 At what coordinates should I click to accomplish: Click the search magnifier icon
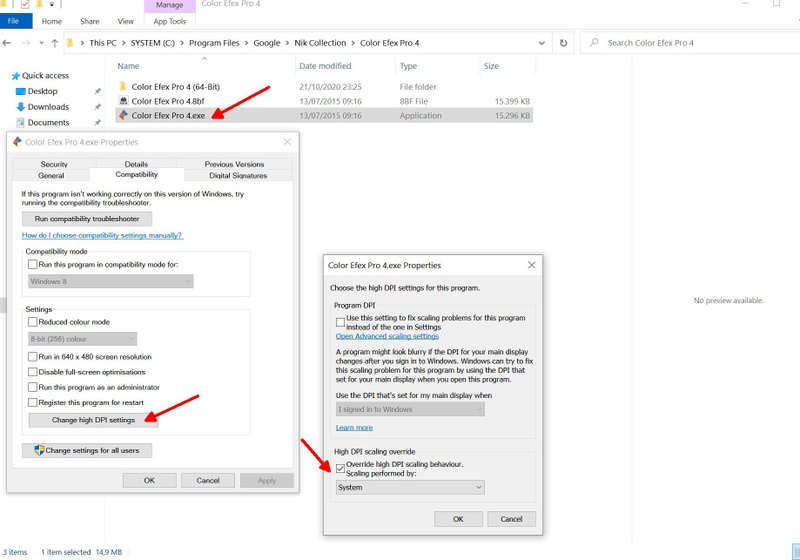click(594, 43)
